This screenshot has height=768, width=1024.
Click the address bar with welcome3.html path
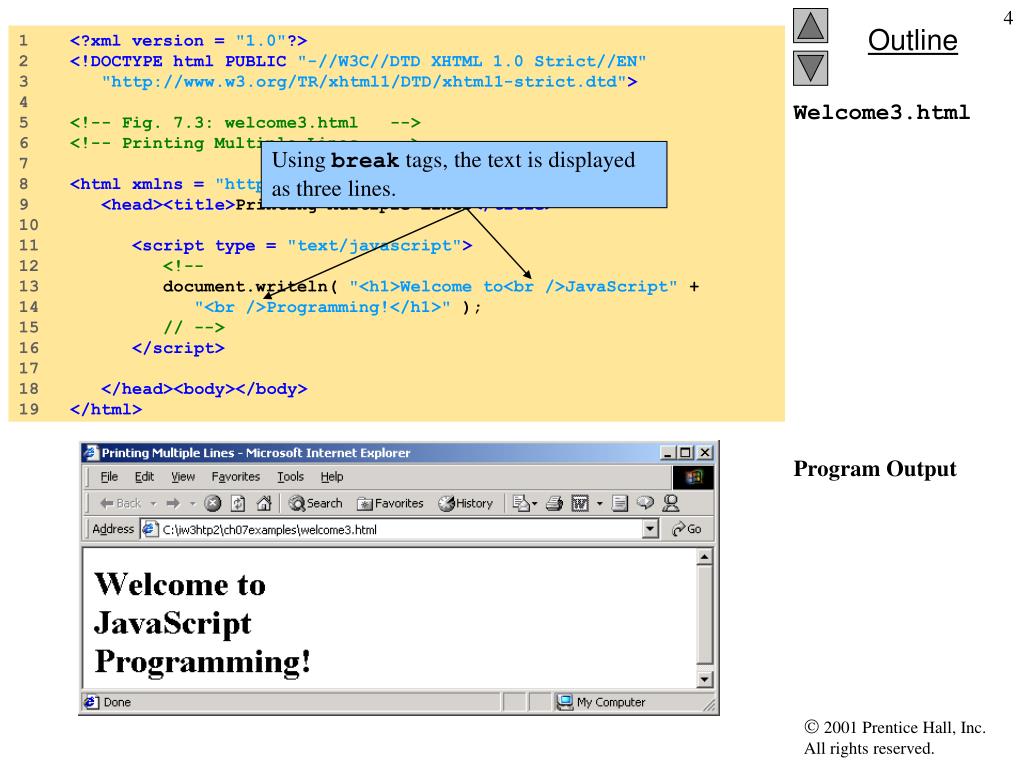[400, 530]
